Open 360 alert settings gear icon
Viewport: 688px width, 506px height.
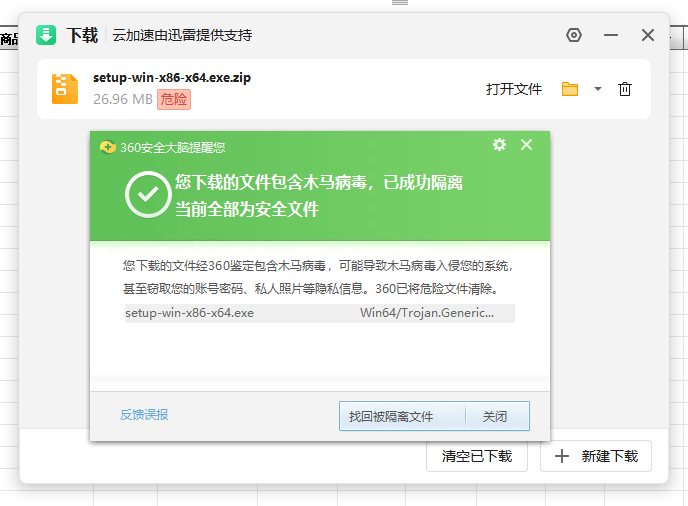(499, 144)
